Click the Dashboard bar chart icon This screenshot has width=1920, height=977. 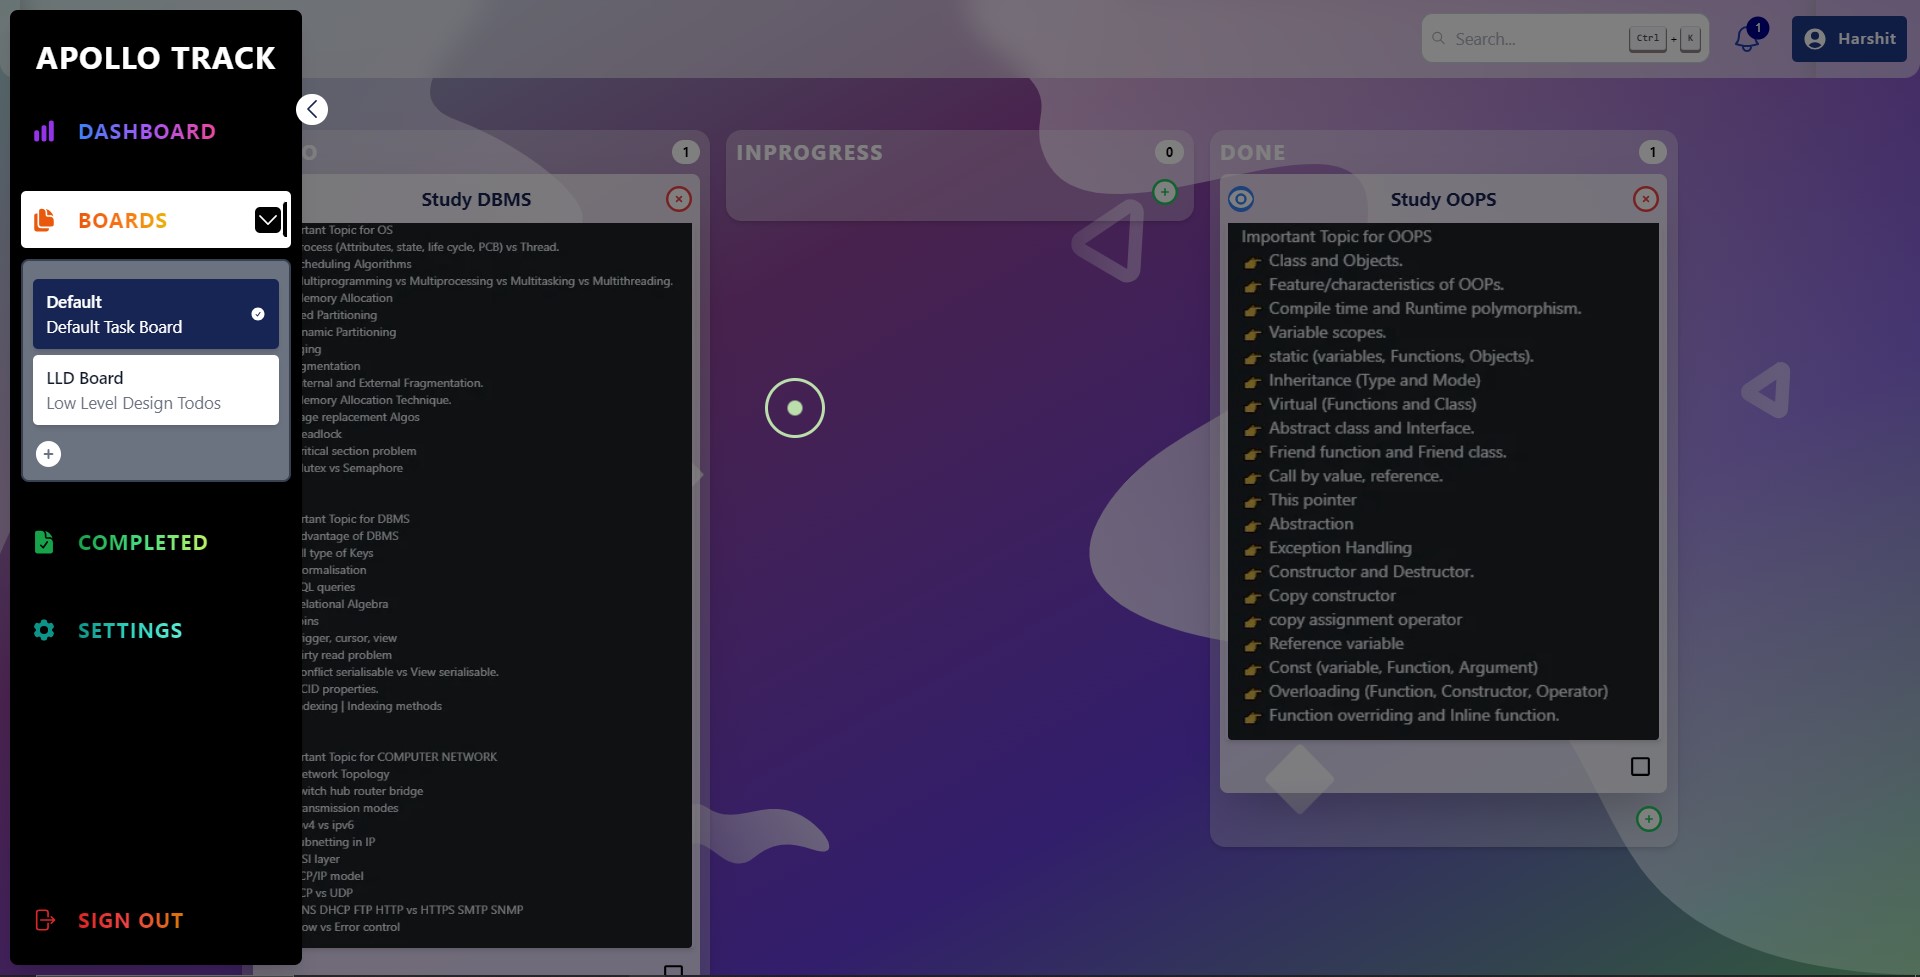(44, 132)
